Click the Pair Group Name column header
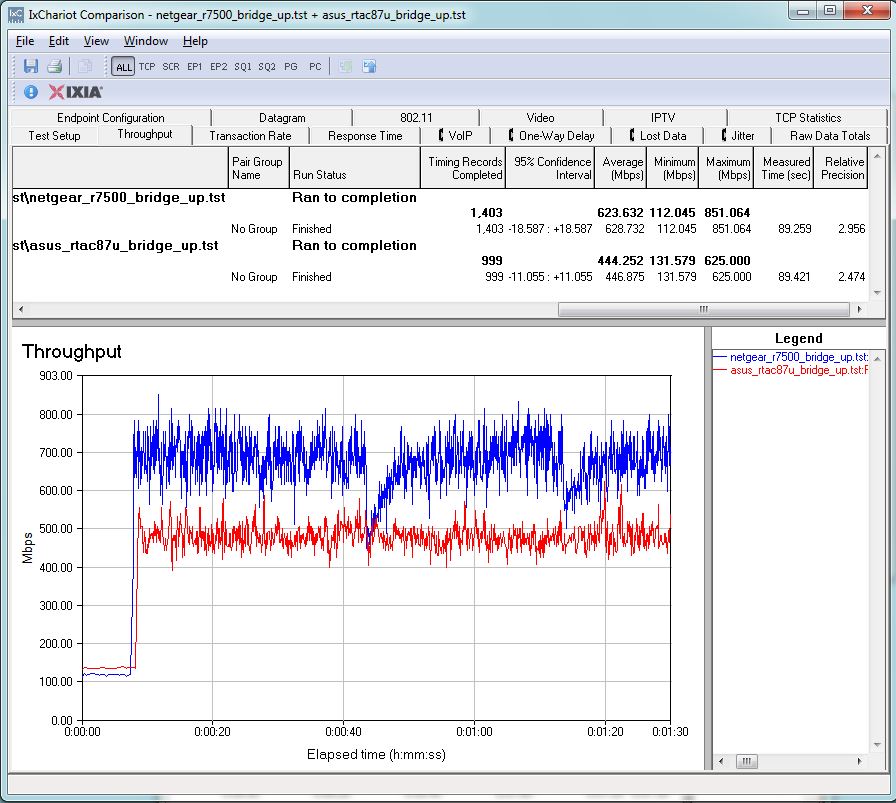The width and height of the screenshot is (896, 803). click(x=258, y=168)
